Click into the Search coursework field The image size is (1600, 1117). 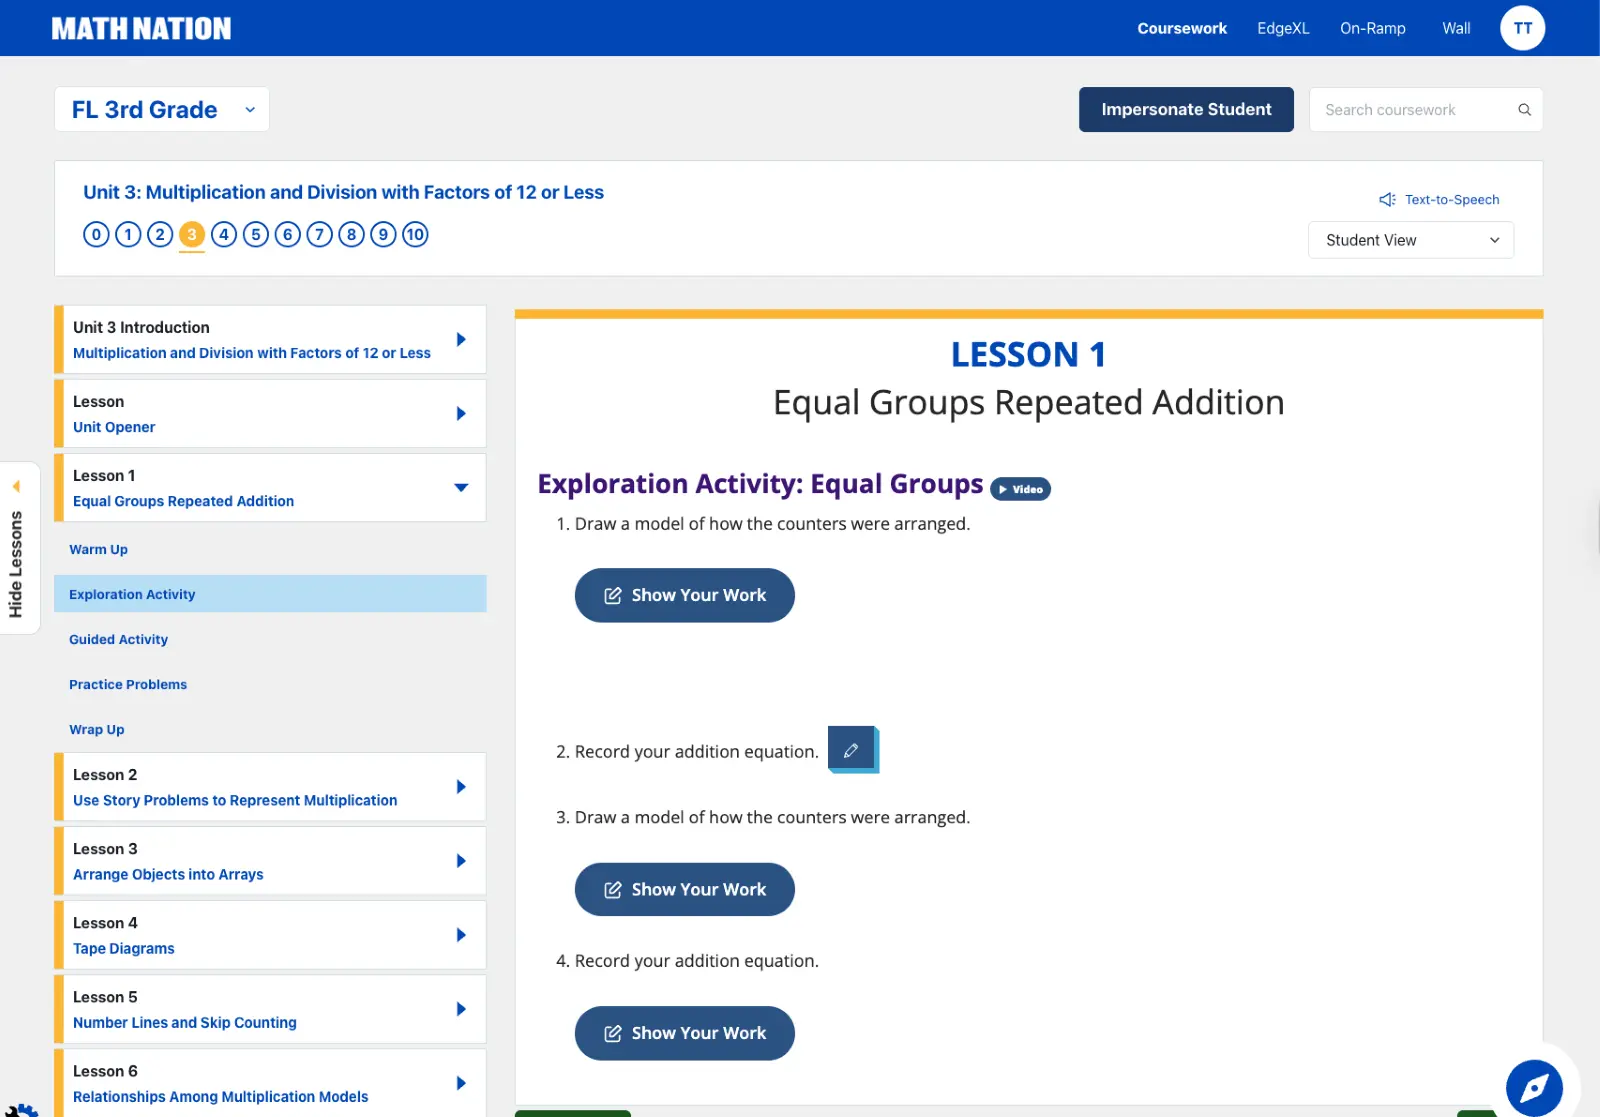(x=1410, y=110)
